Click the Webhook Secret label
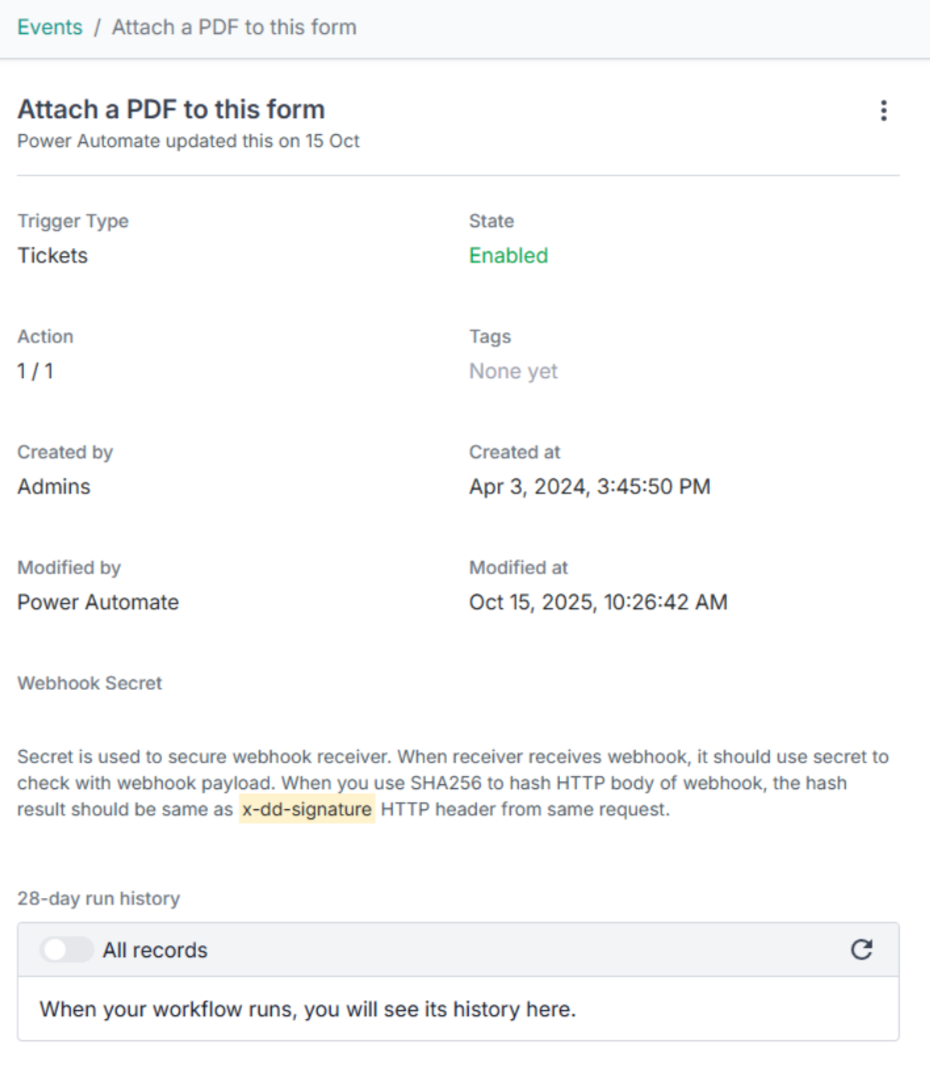Viewport: 930px width, 1066px height. pyautogui.click(x=90, y=683)
